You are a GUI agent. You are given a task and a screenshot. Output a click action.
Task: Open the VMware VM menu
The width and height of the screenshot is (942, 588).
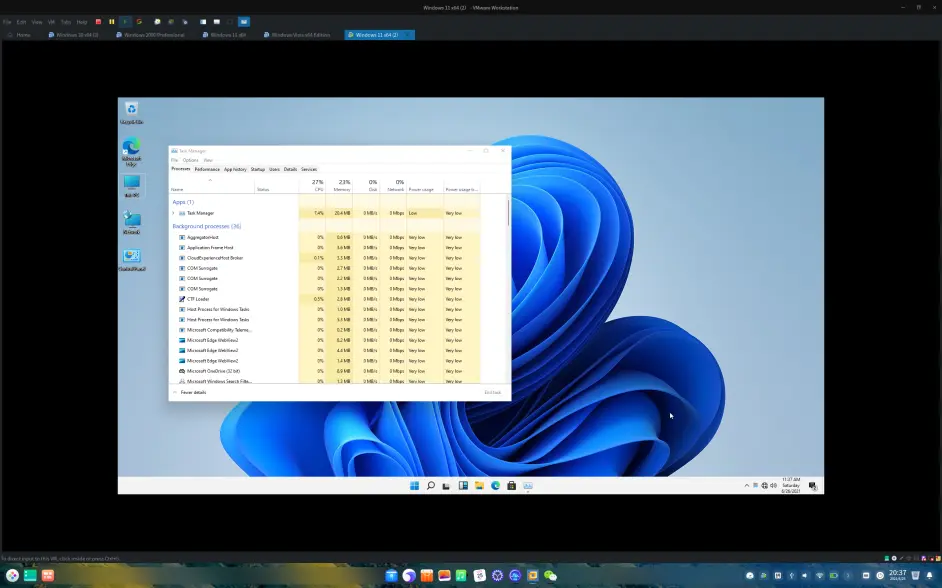coord(51,22)
